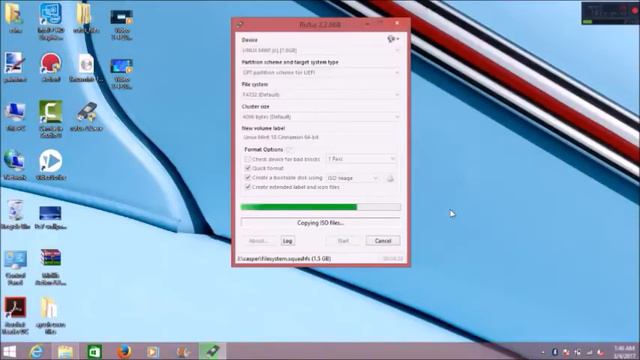This screenshot has width=640, height=360.
Task: Click the green copy progress bar
Action: (x=320, y=207)
